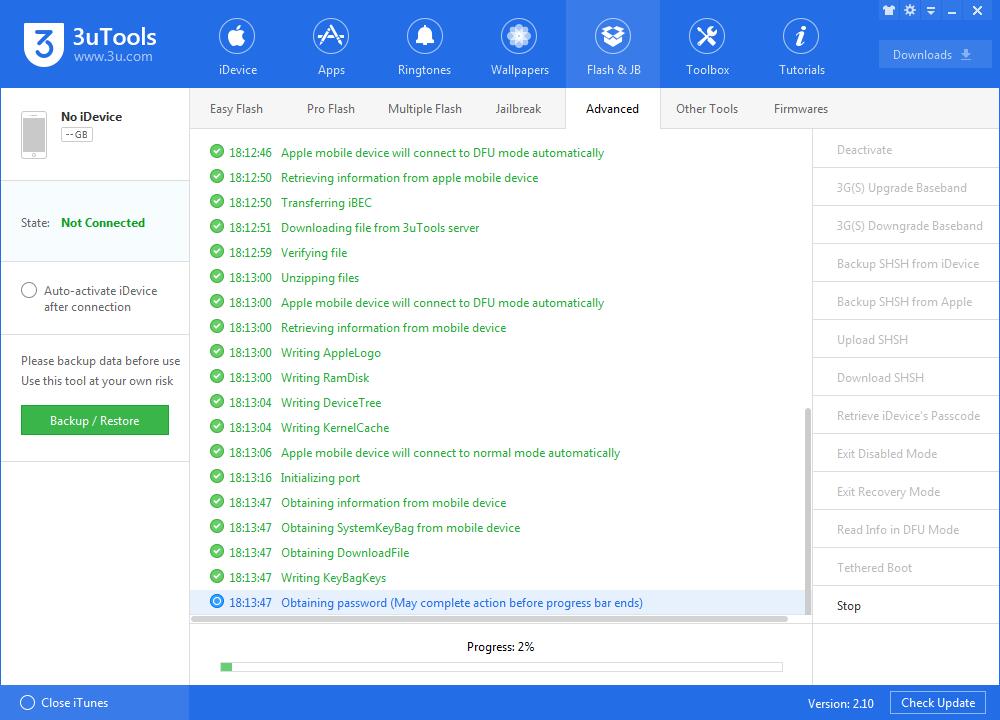Select the 'Obtaining password' log row
This screenshot has width=1000, height=720.
pos(497,602)
